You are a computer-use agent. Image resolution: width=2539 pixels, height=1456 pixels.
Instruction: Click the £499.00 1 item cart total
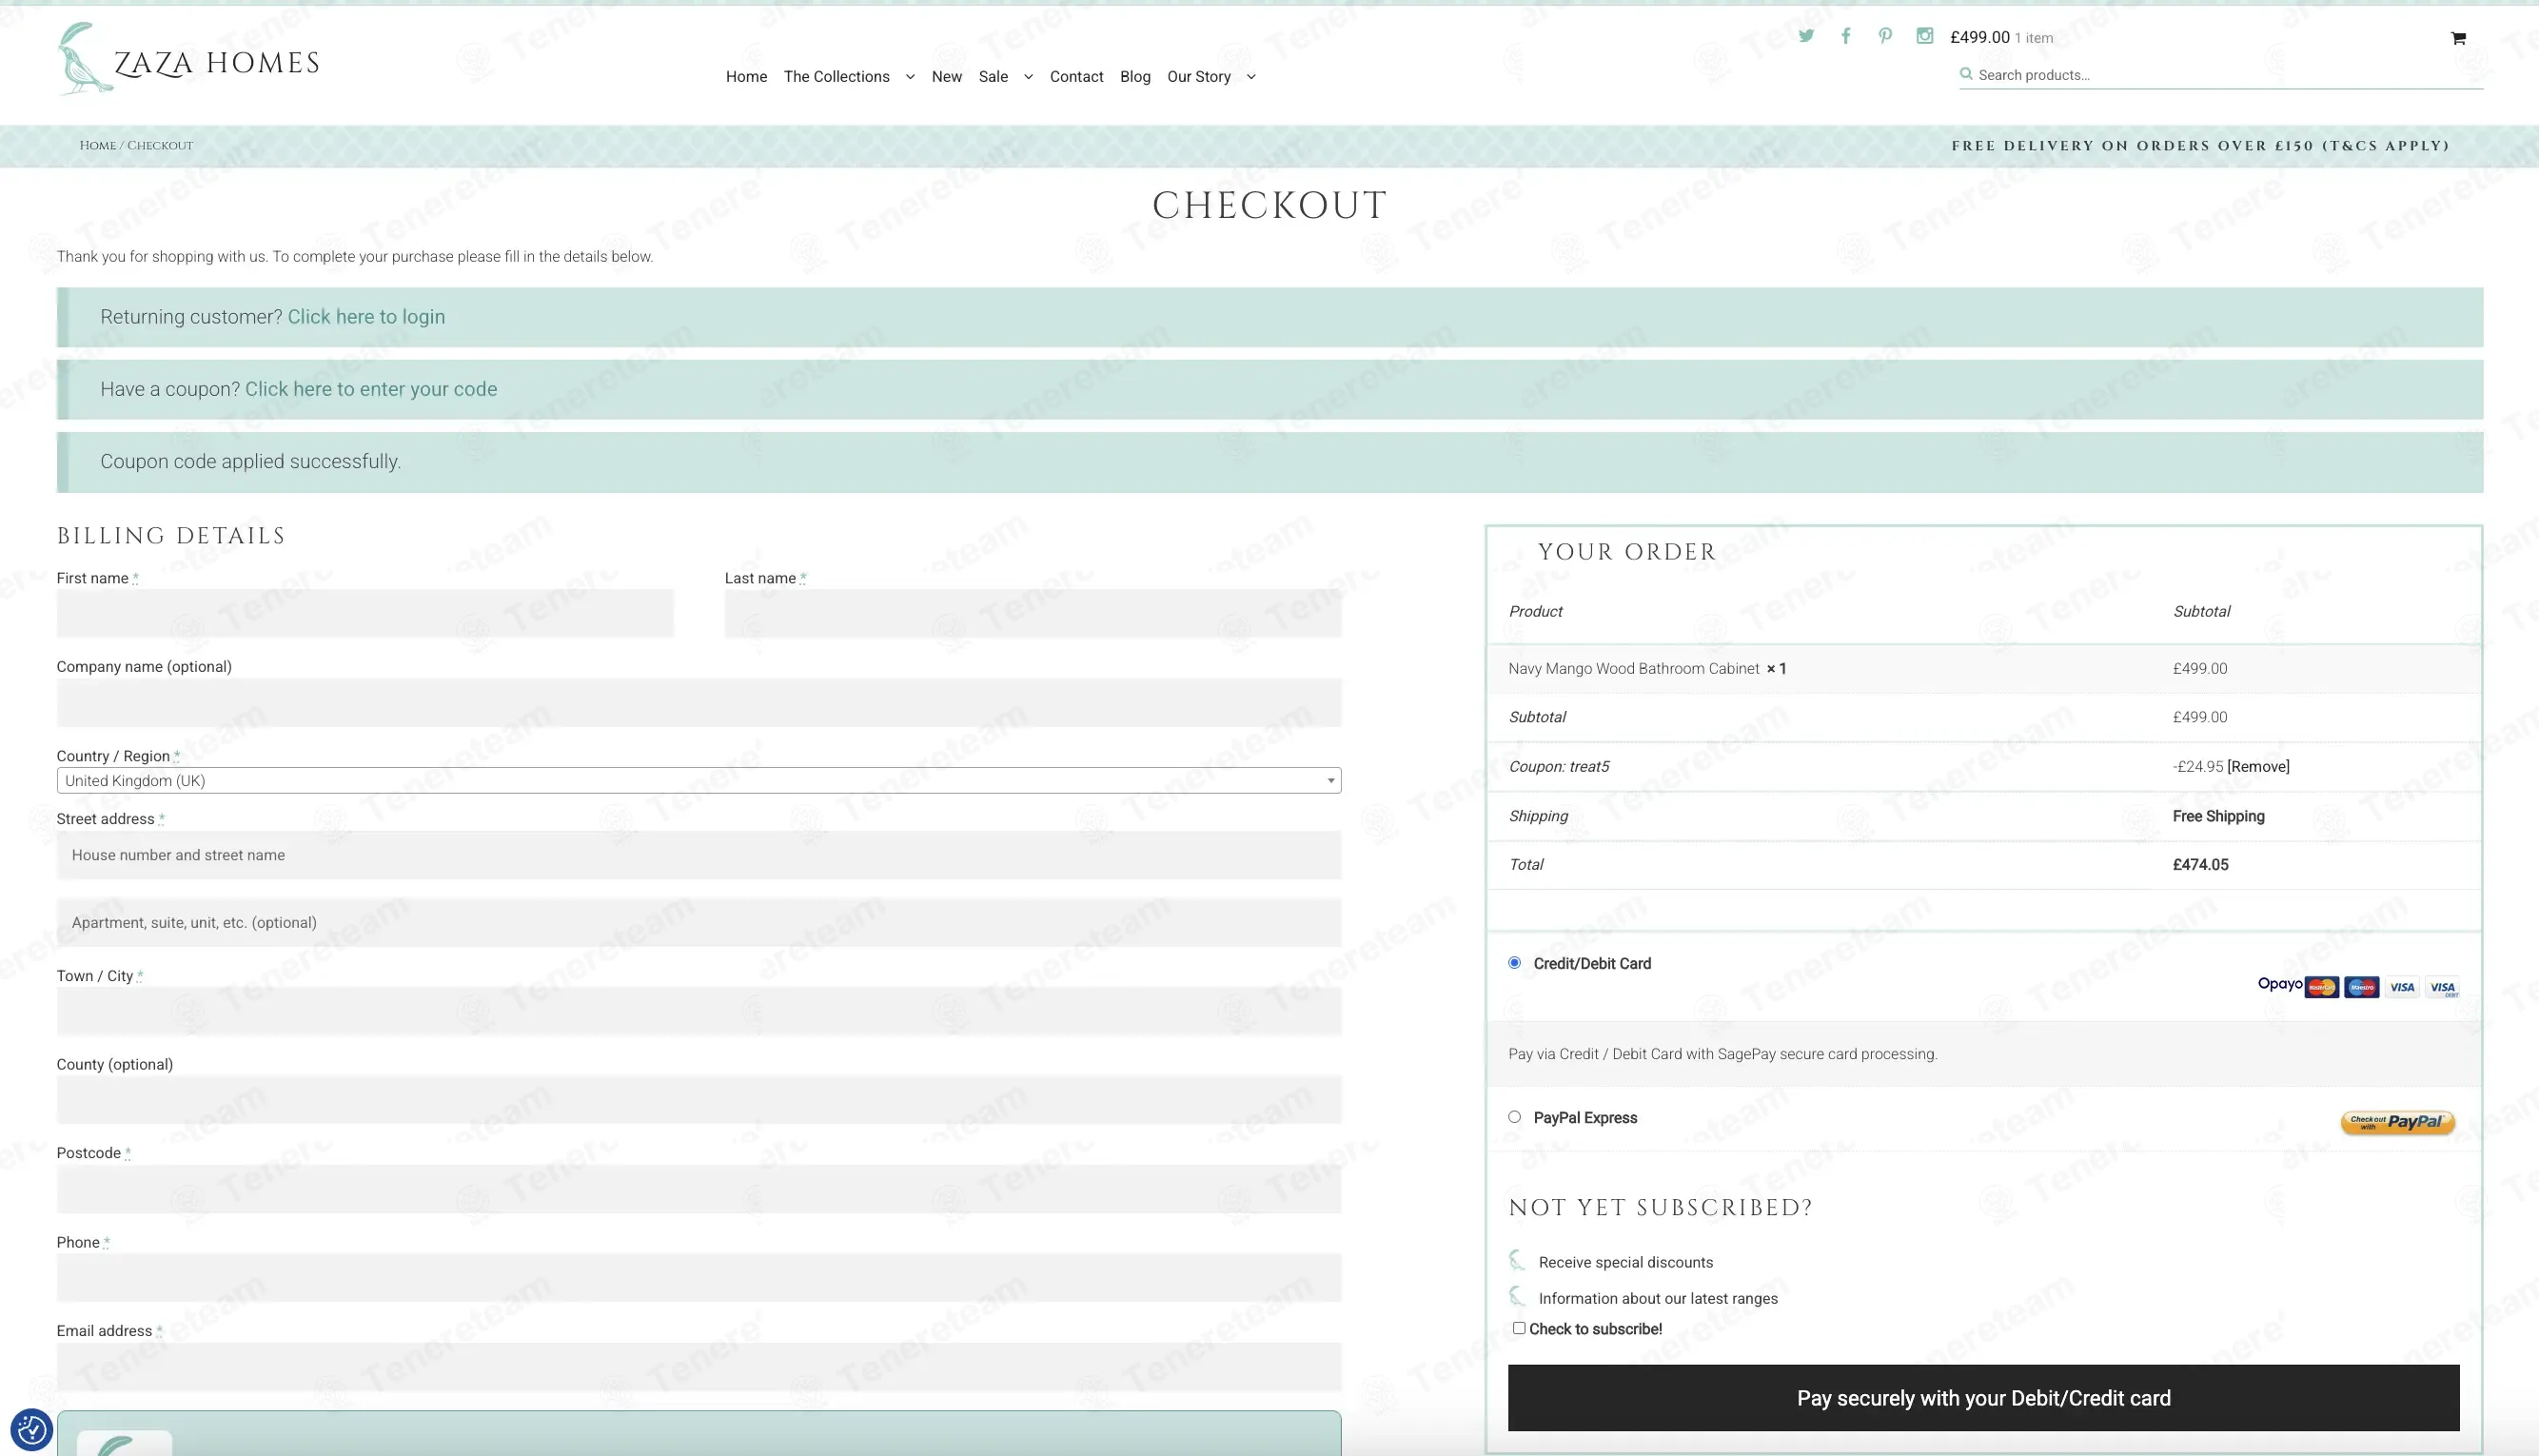click(2001, 37)
